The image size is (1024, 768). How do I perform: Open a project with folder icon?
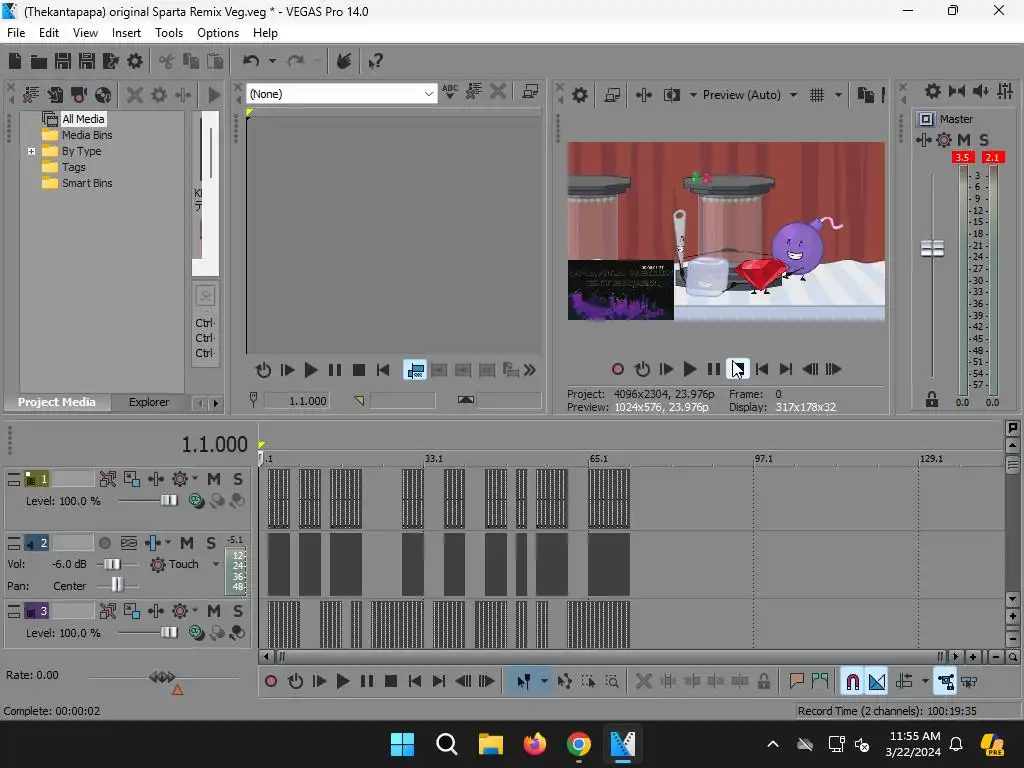[39, 61]
